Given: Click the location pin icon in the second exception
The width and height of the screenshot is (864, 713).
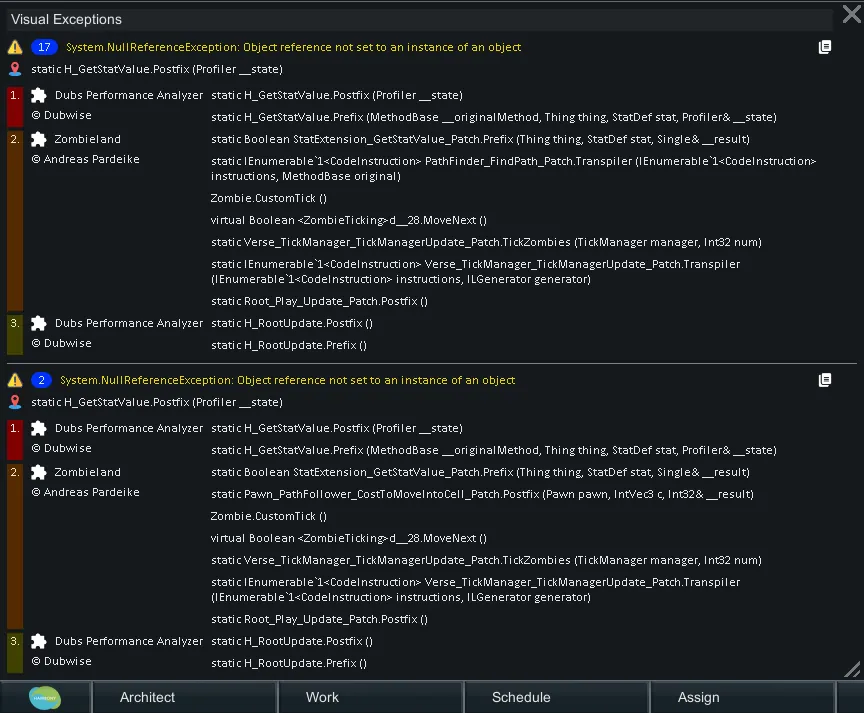Looking at the screenshot, I should [x=15, y=402].
